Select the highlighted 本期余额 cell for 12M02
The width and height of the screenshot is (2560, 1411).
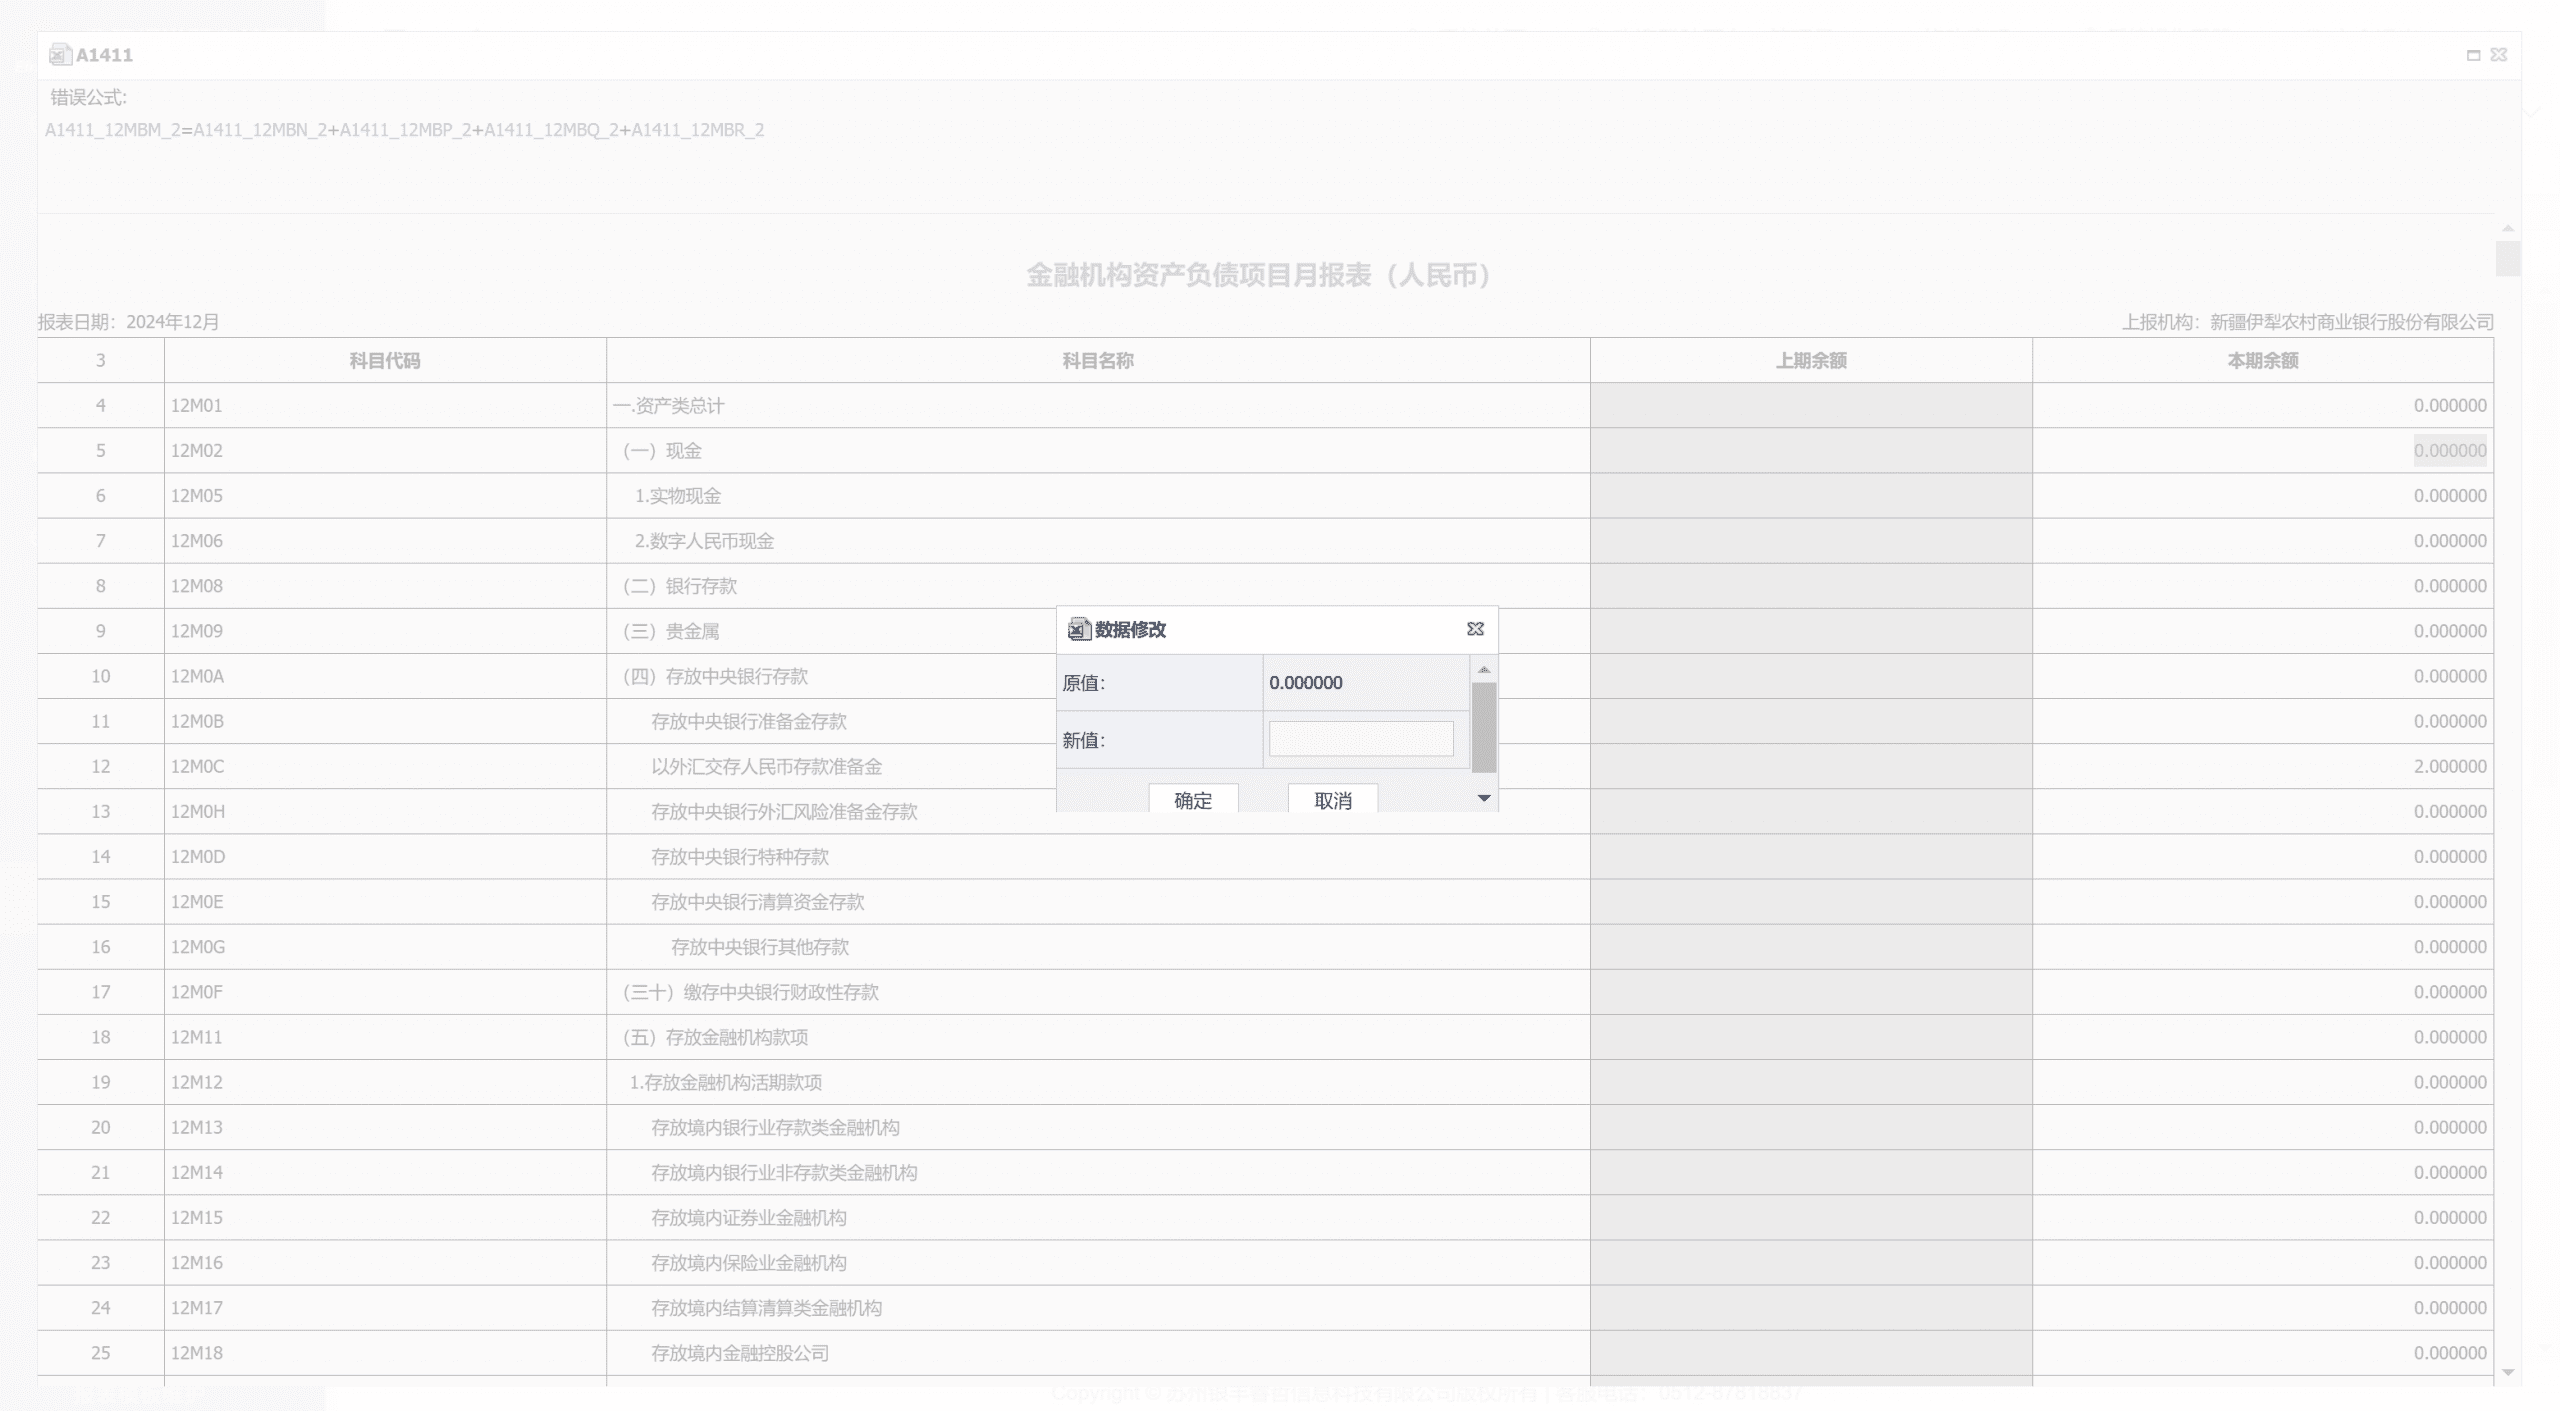pyautogui.click(x=2449, y=451)
